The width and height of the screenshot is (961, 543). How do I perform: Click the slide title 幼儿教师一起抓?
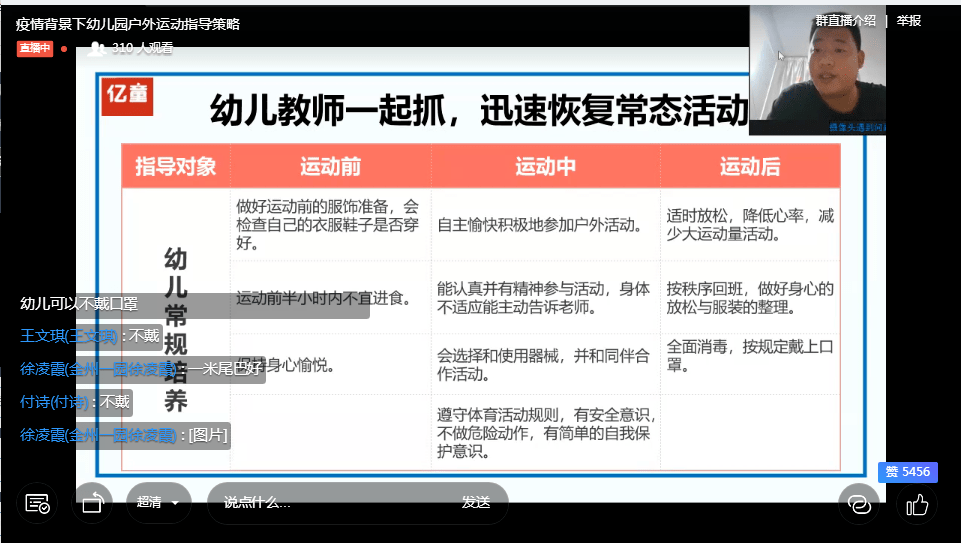pos(480,110)
